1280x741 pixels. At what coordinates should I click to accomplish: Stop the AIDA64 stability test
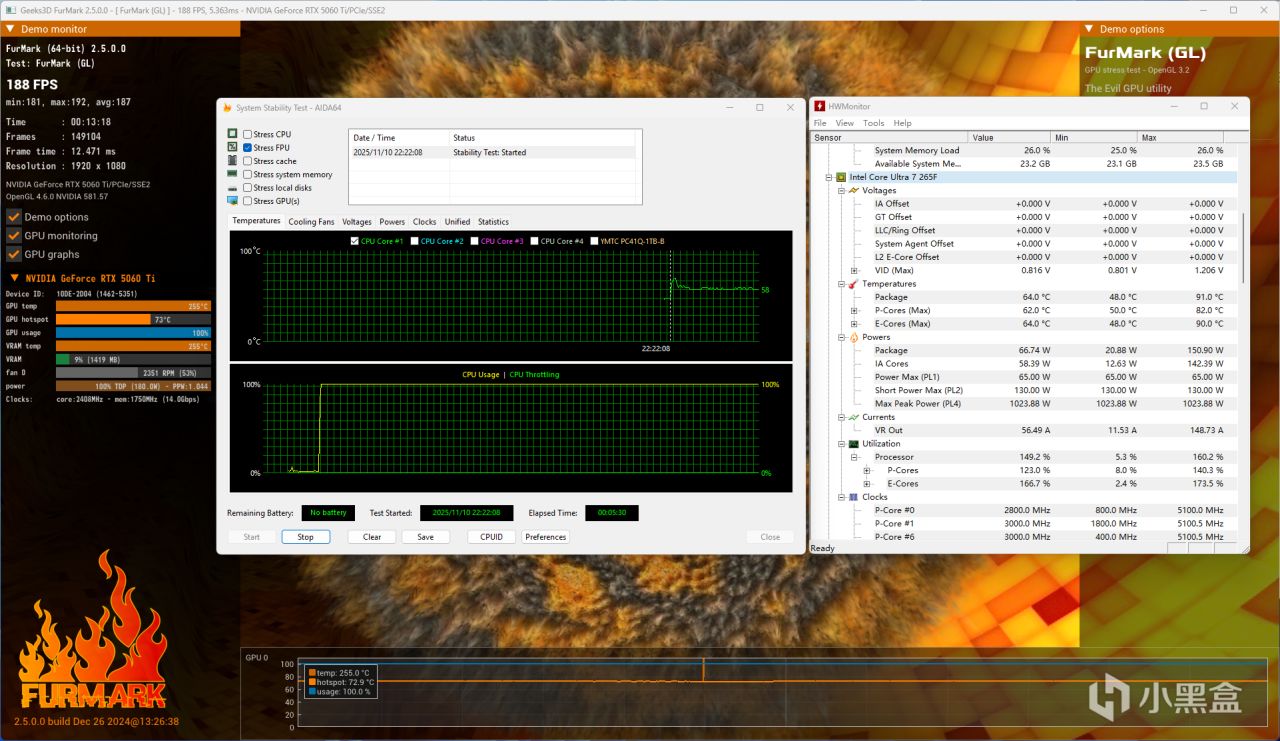tap(305, 537)
